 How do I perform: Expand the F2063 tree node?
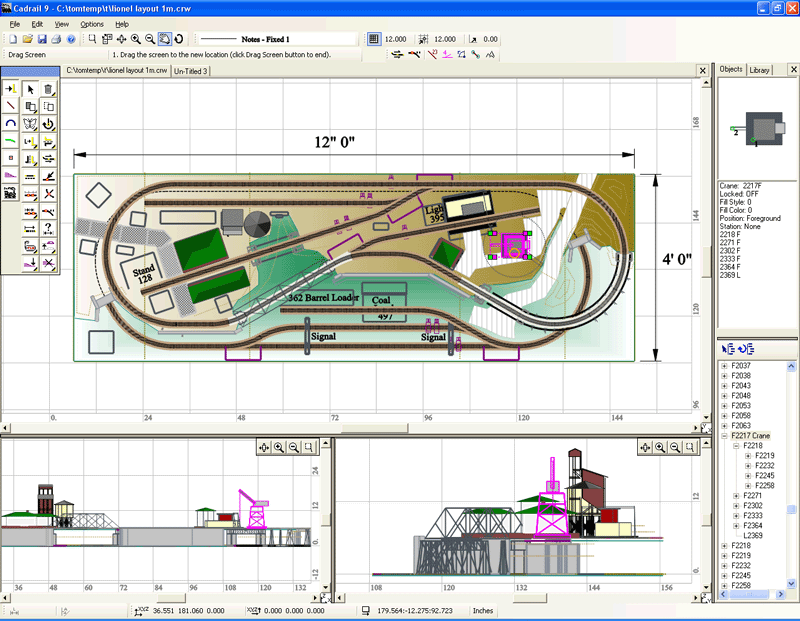pos(724,426)
